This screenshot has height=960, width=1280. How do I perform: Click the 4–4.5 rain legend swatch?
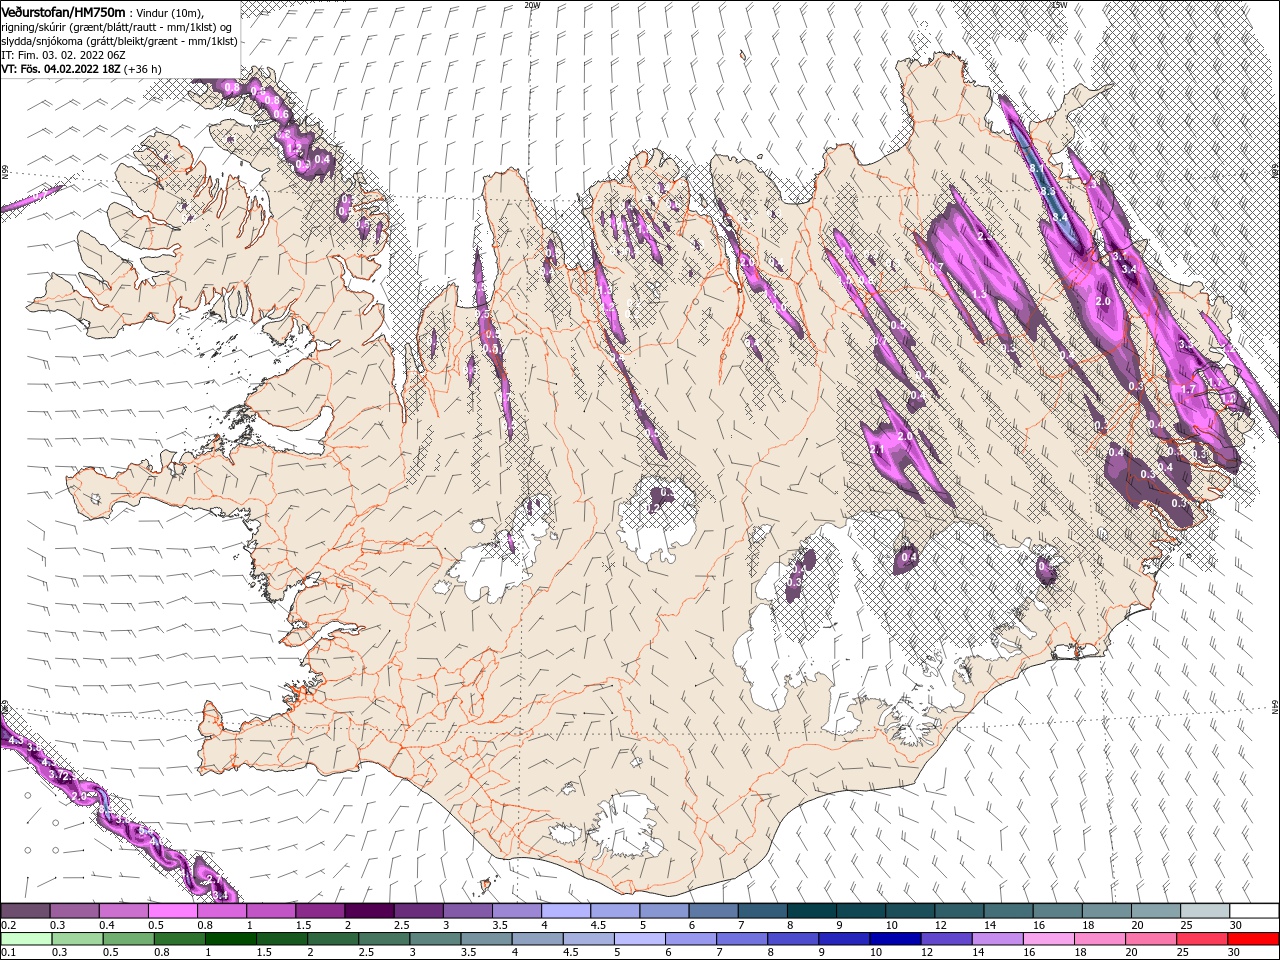click(x=537, y=939)
